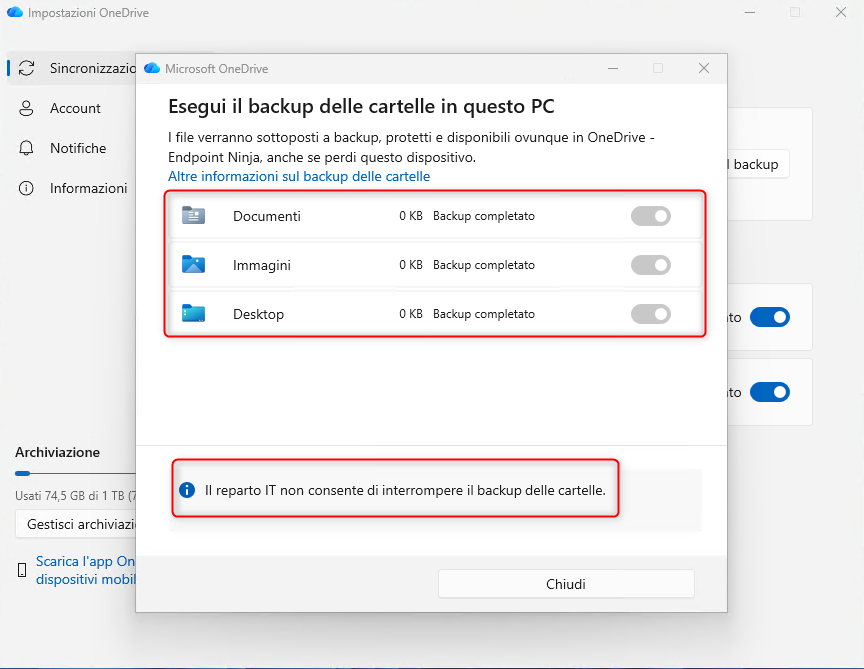Click Gestisci archiviazione button
This screenshot has height=669, width=864.
[x=75, y=524]
